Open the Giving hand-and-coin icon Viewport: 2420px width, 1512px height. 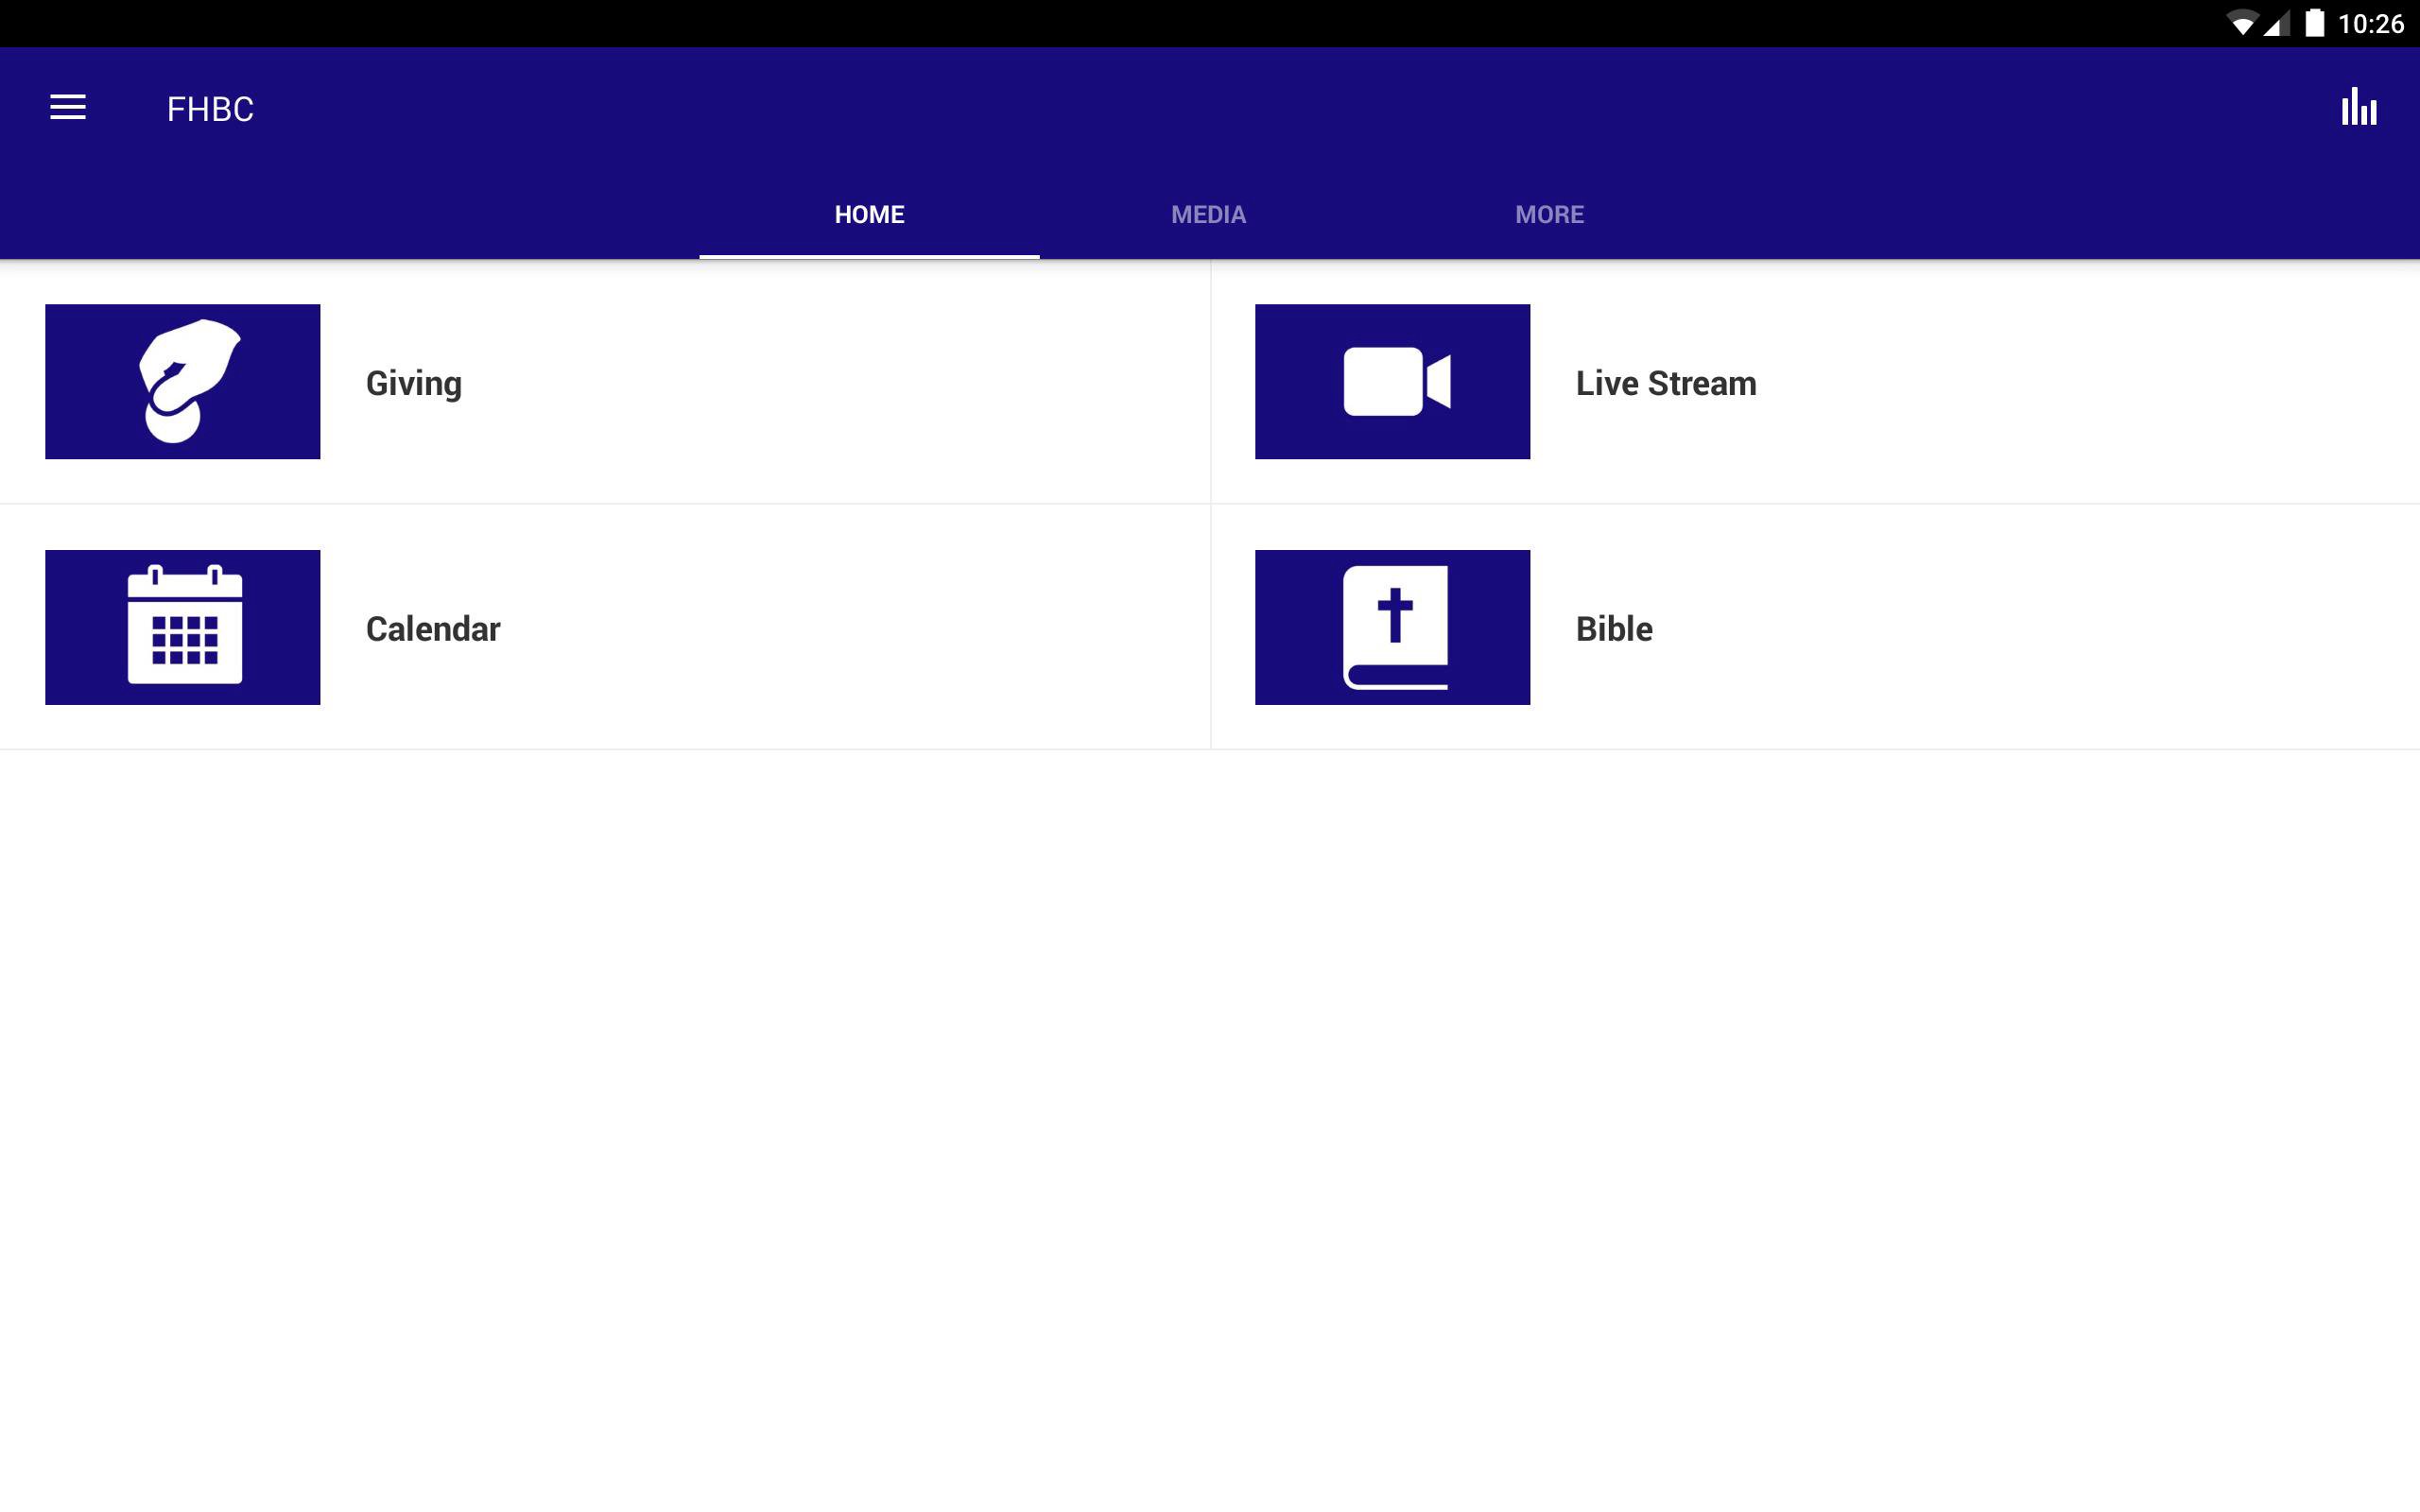click(x=182, y=381)
